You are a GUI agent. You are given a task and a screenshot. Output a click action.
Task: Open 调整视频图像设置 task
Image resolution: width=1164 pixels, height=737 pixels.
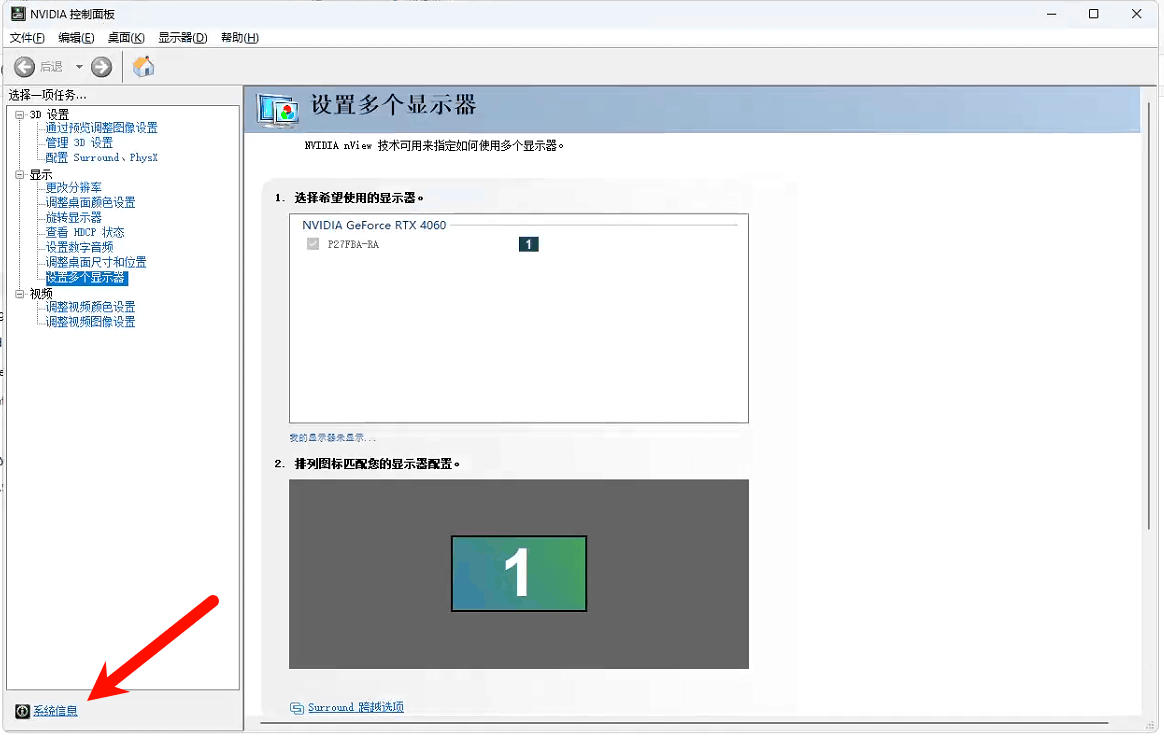tap(91, 321)
